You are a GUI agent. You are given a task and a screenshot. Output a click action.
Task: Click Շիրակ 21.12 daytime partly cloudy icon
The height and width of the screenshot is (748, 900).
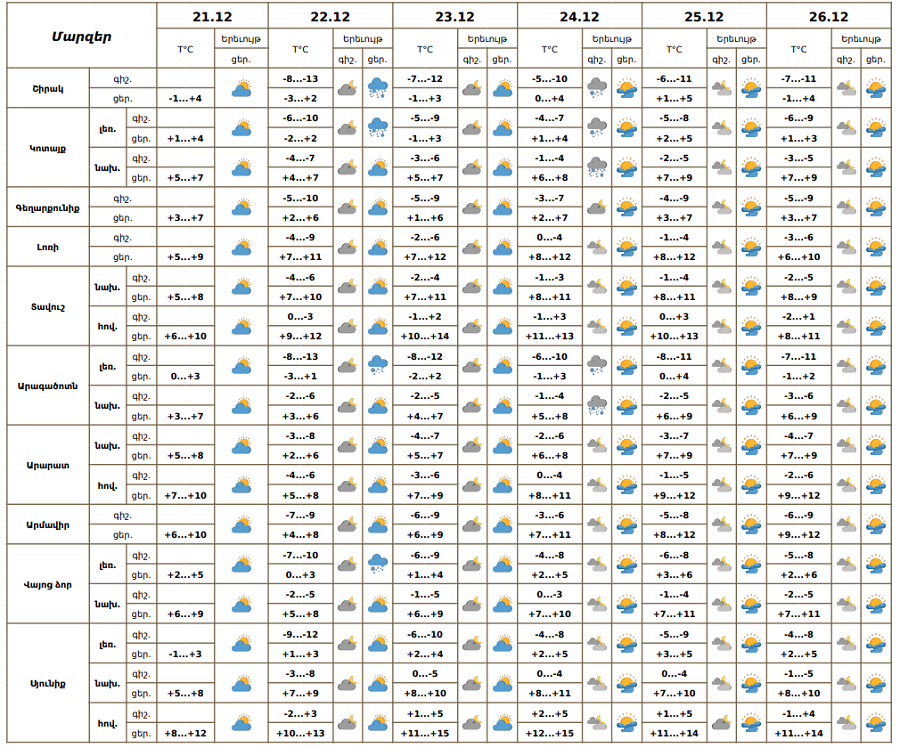tap(242, 88)
